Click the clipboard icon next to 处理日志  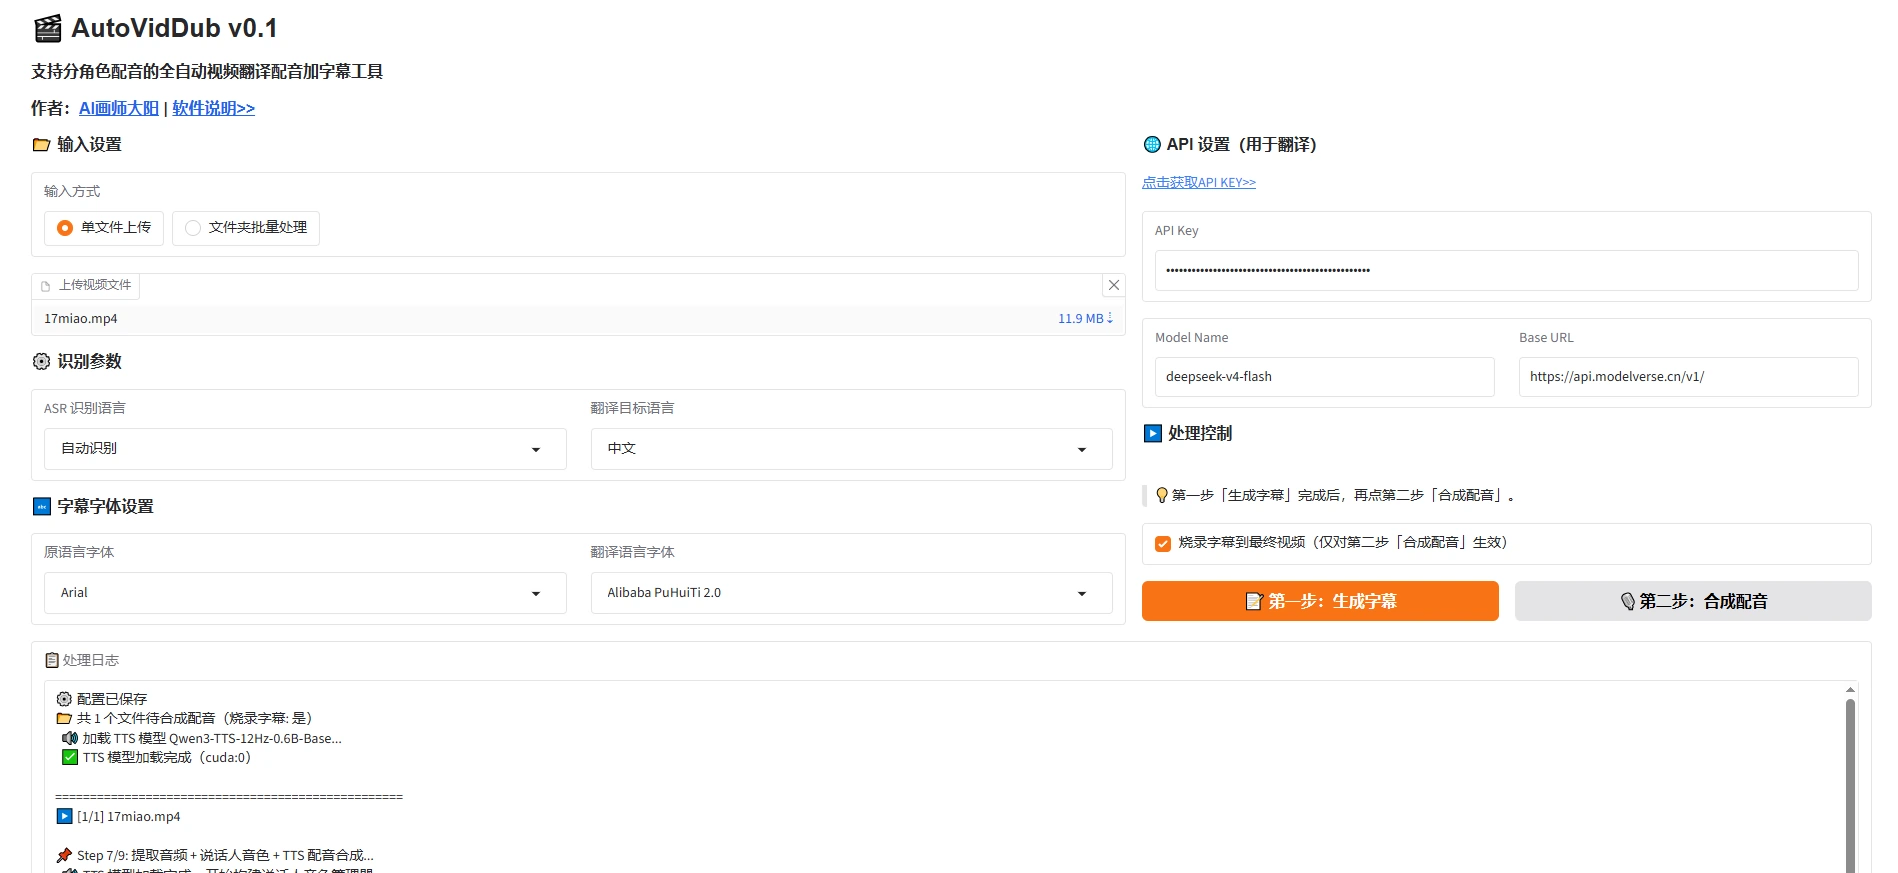(x=52, y=660)
